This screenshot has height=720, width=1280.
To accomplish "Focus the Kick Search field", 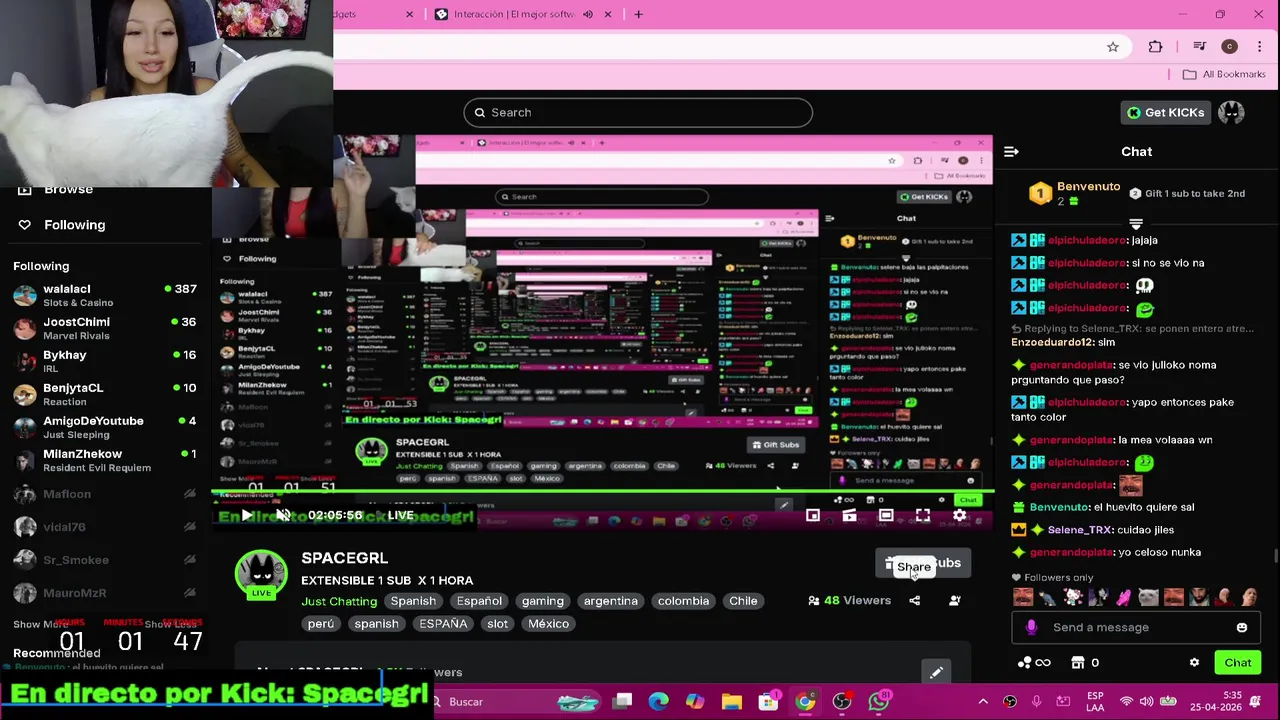I will tap(638, 112).
